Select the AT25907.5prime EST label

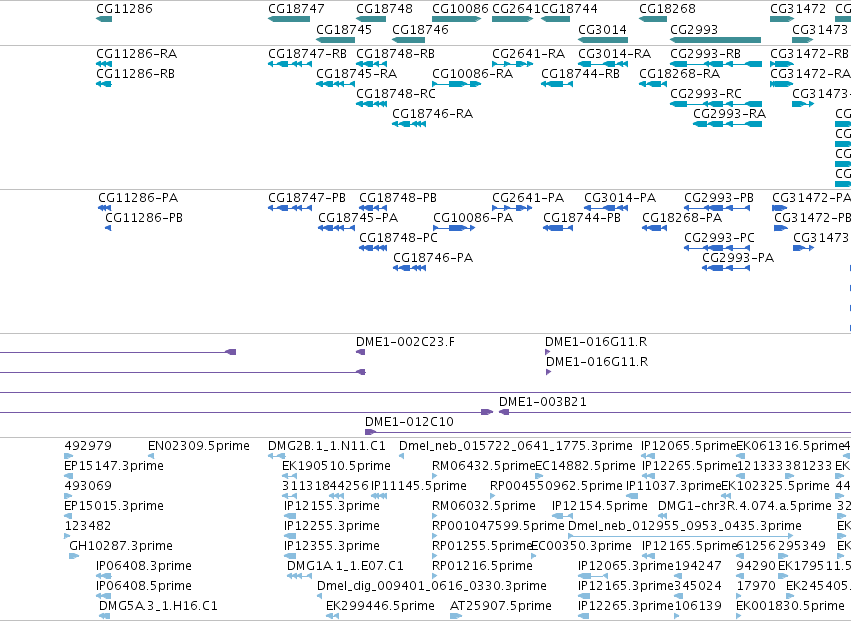(x=501, y=606)
